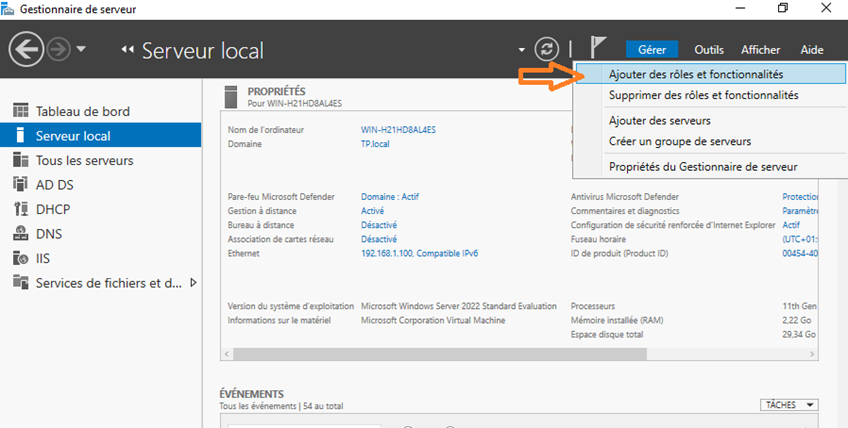Click Server Manager title bar app icon

coord(8,9)
